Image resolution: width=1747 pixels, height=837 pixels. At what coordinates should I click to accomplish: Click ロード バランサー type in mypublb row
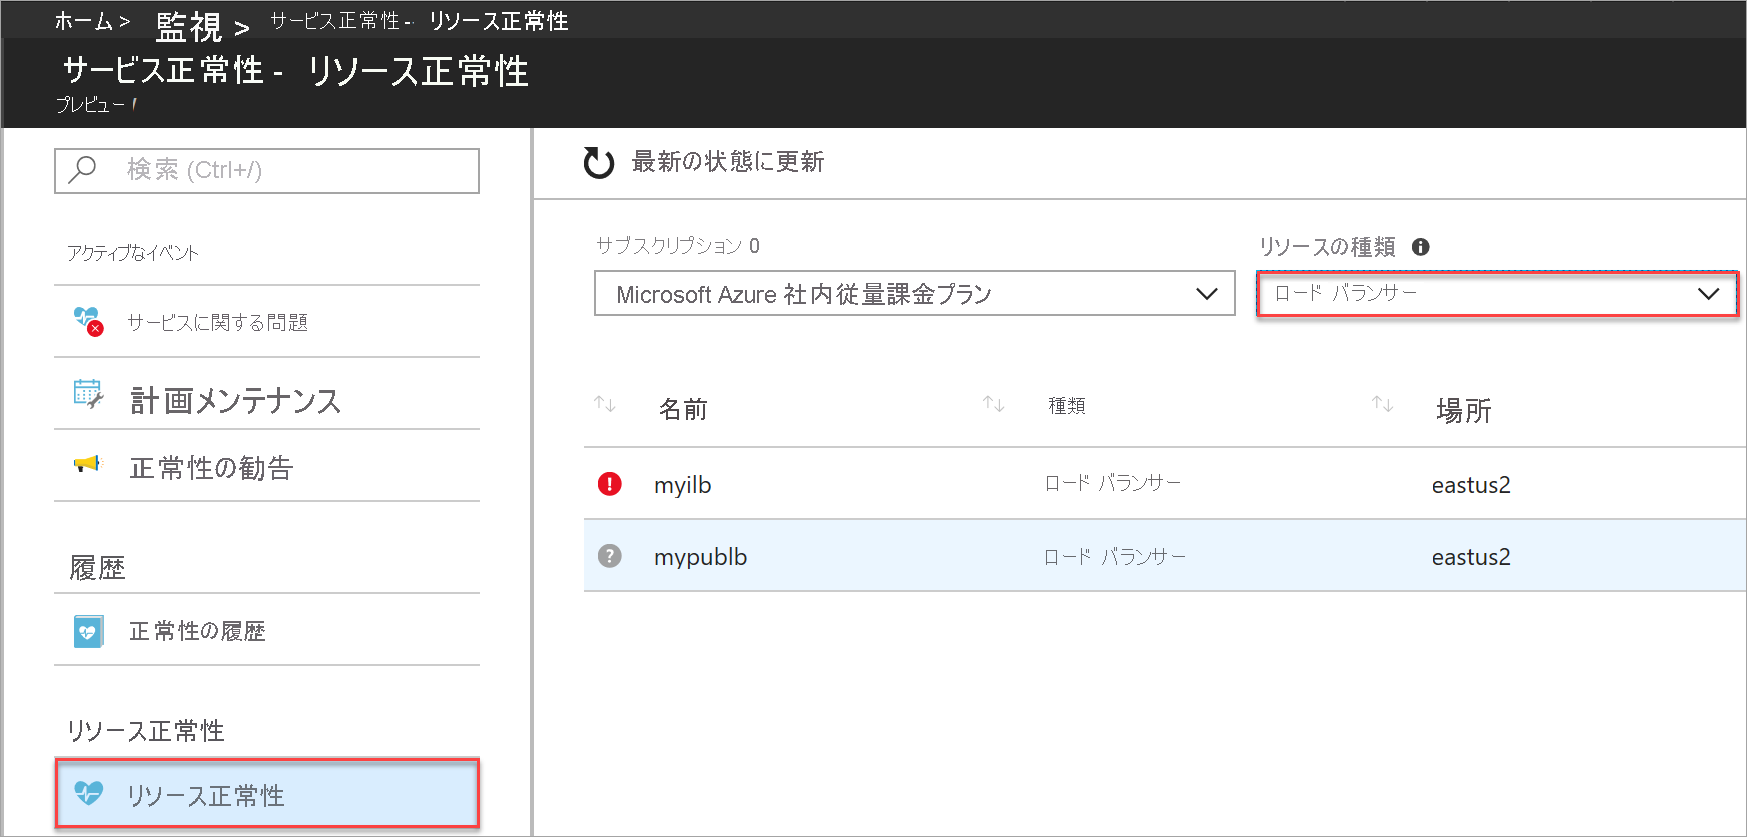coord(1114,556)
